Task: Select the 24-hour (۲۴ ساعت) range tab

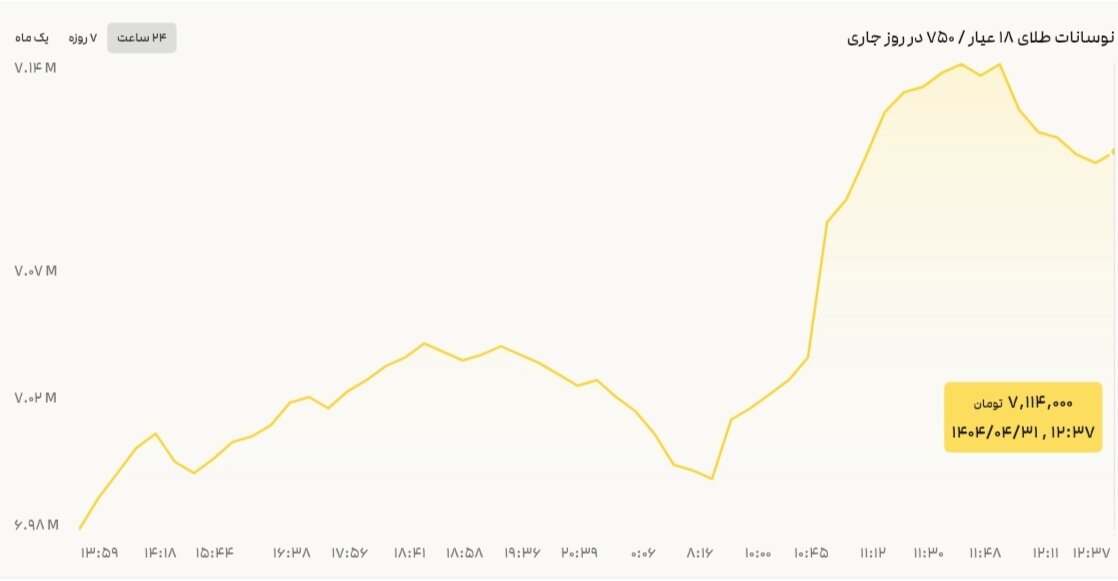Action: (141, 38)
